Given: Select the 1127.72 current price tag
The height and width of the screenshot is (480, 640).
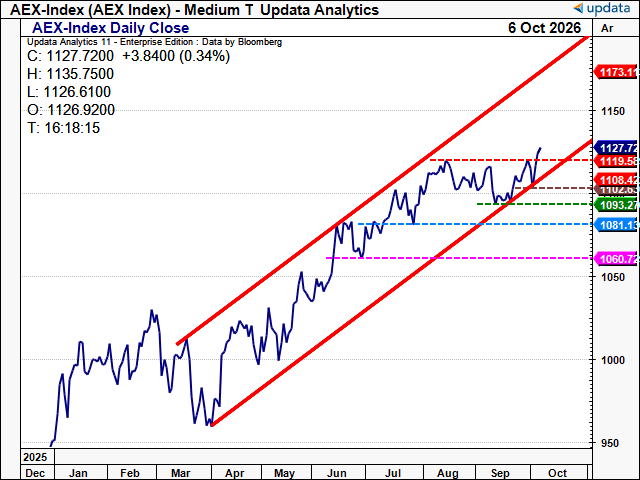Looking at the screenshot, I should point(616,148).
